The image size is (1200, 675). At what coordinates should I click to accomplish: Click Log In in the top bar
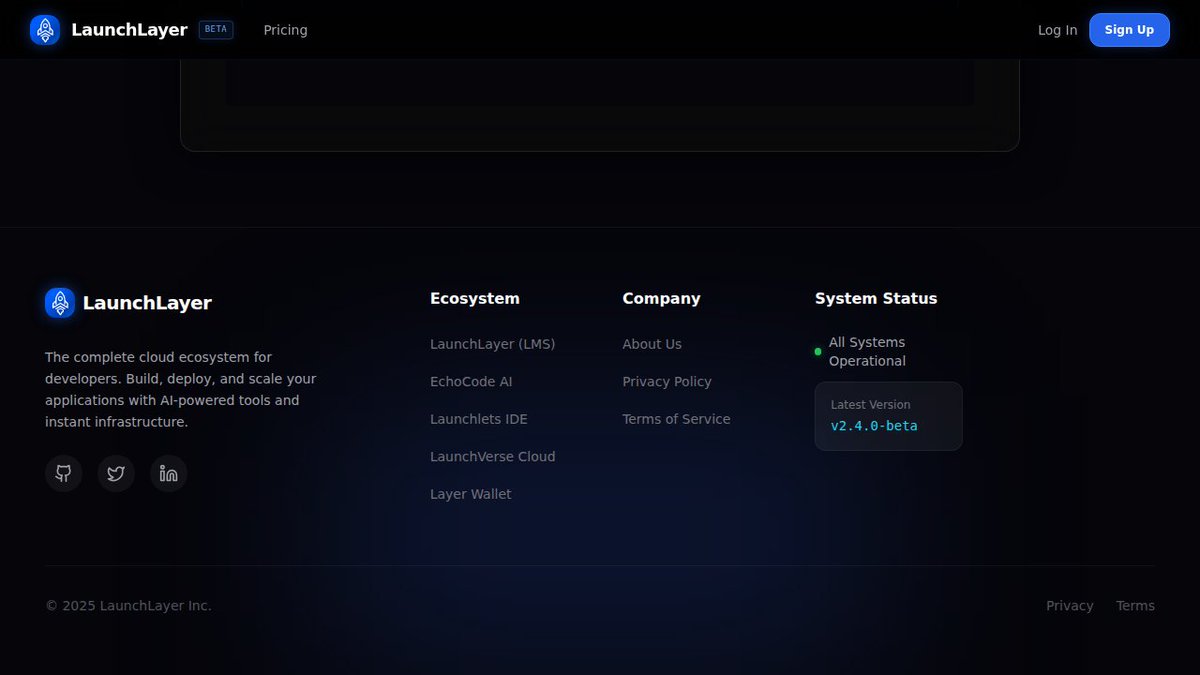(x=1057, y=30)
